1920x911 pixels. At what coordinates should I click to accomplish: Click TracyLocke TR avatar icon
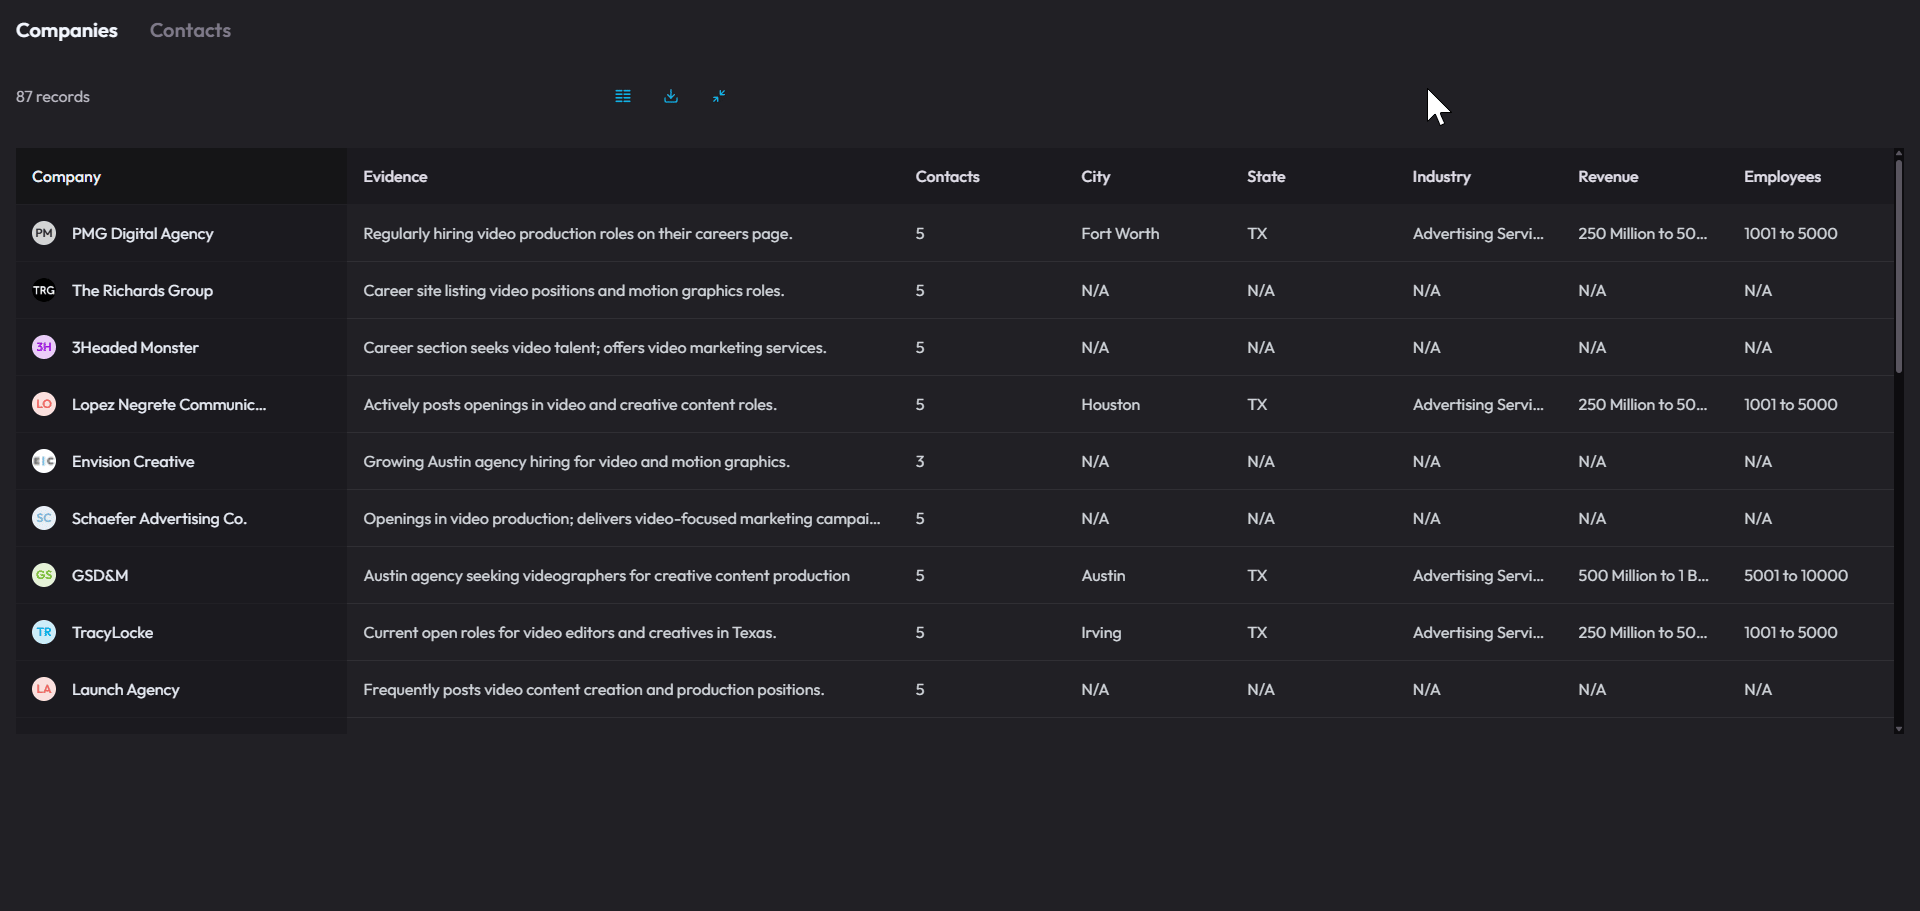pos(44,632)
